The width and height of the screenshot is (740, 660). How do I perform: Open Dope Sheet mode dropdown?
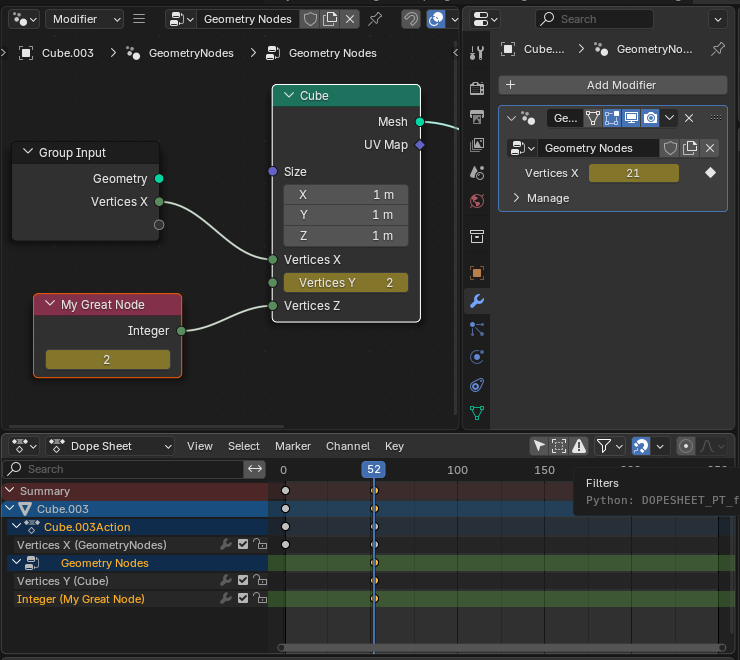110,446
